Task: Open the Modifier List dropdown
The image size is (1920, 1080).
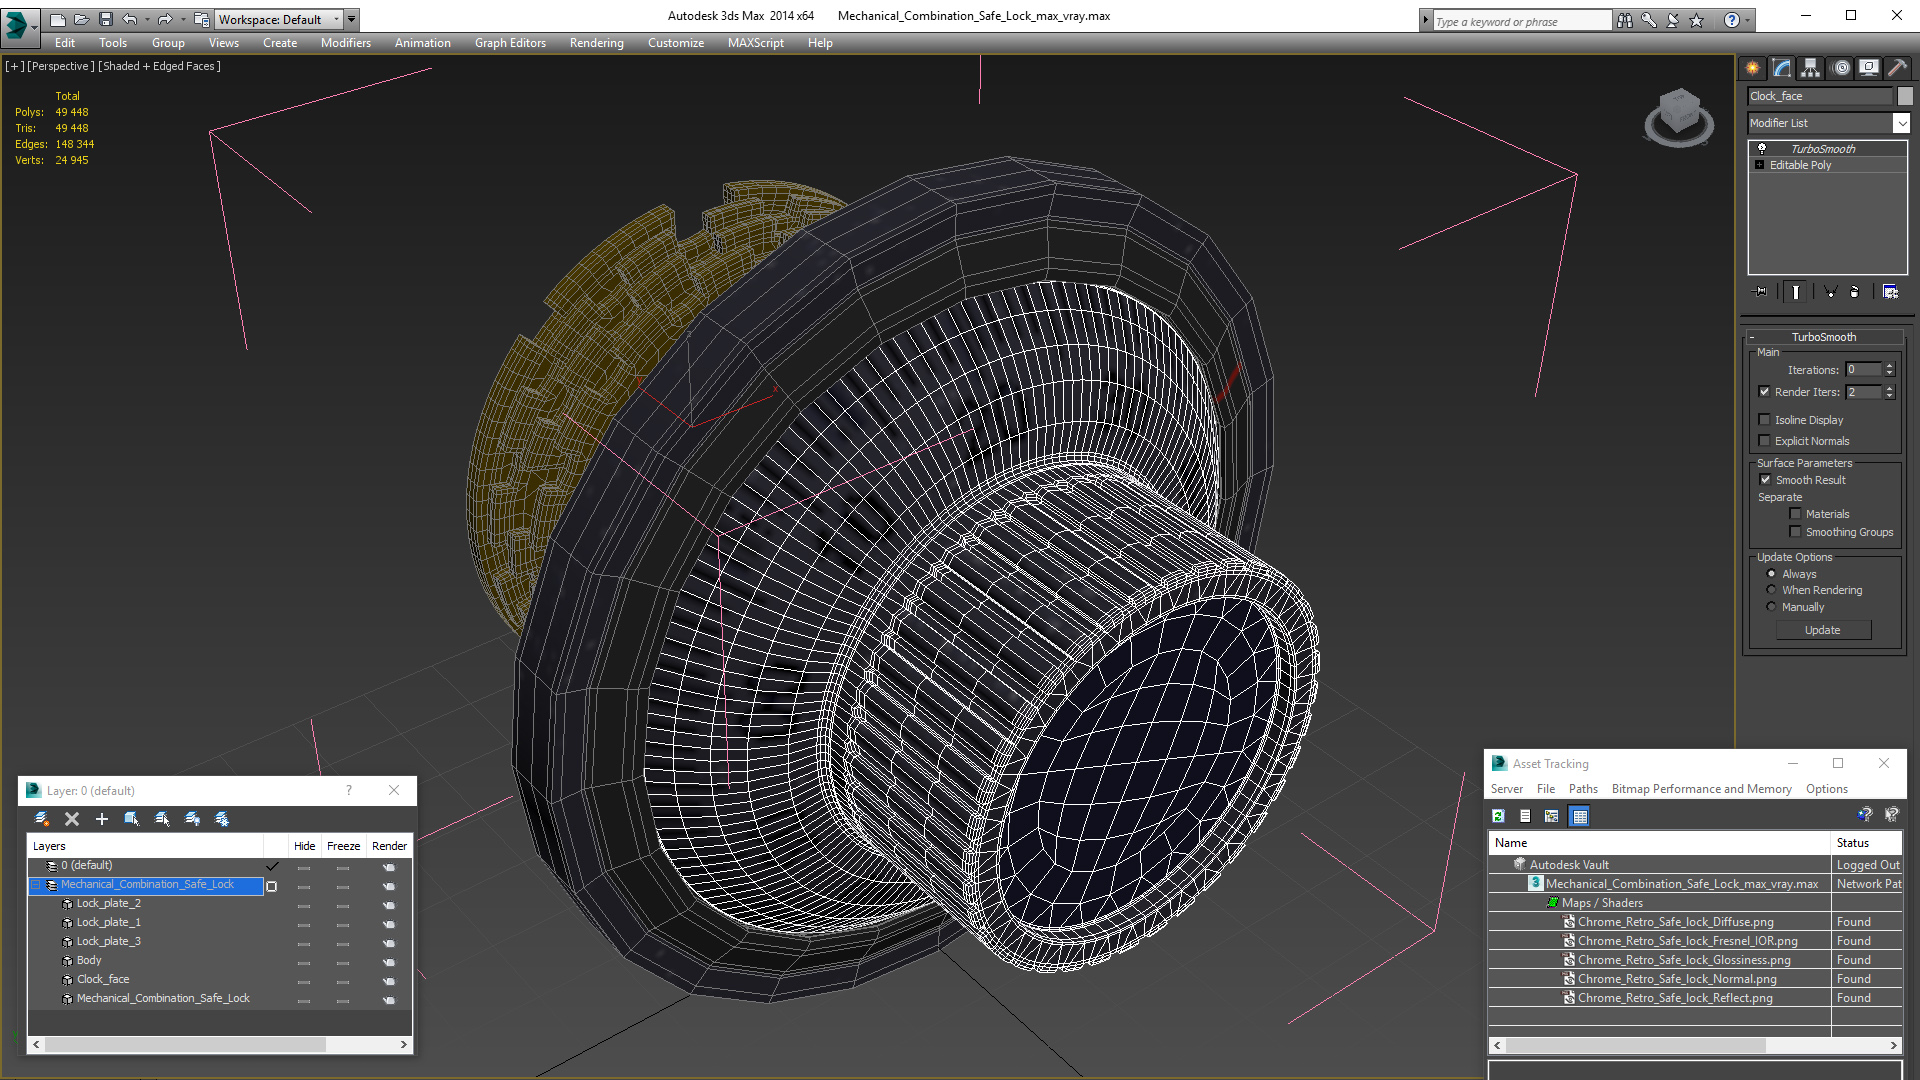Action: pyautogui.click(x=1901, y=123)
